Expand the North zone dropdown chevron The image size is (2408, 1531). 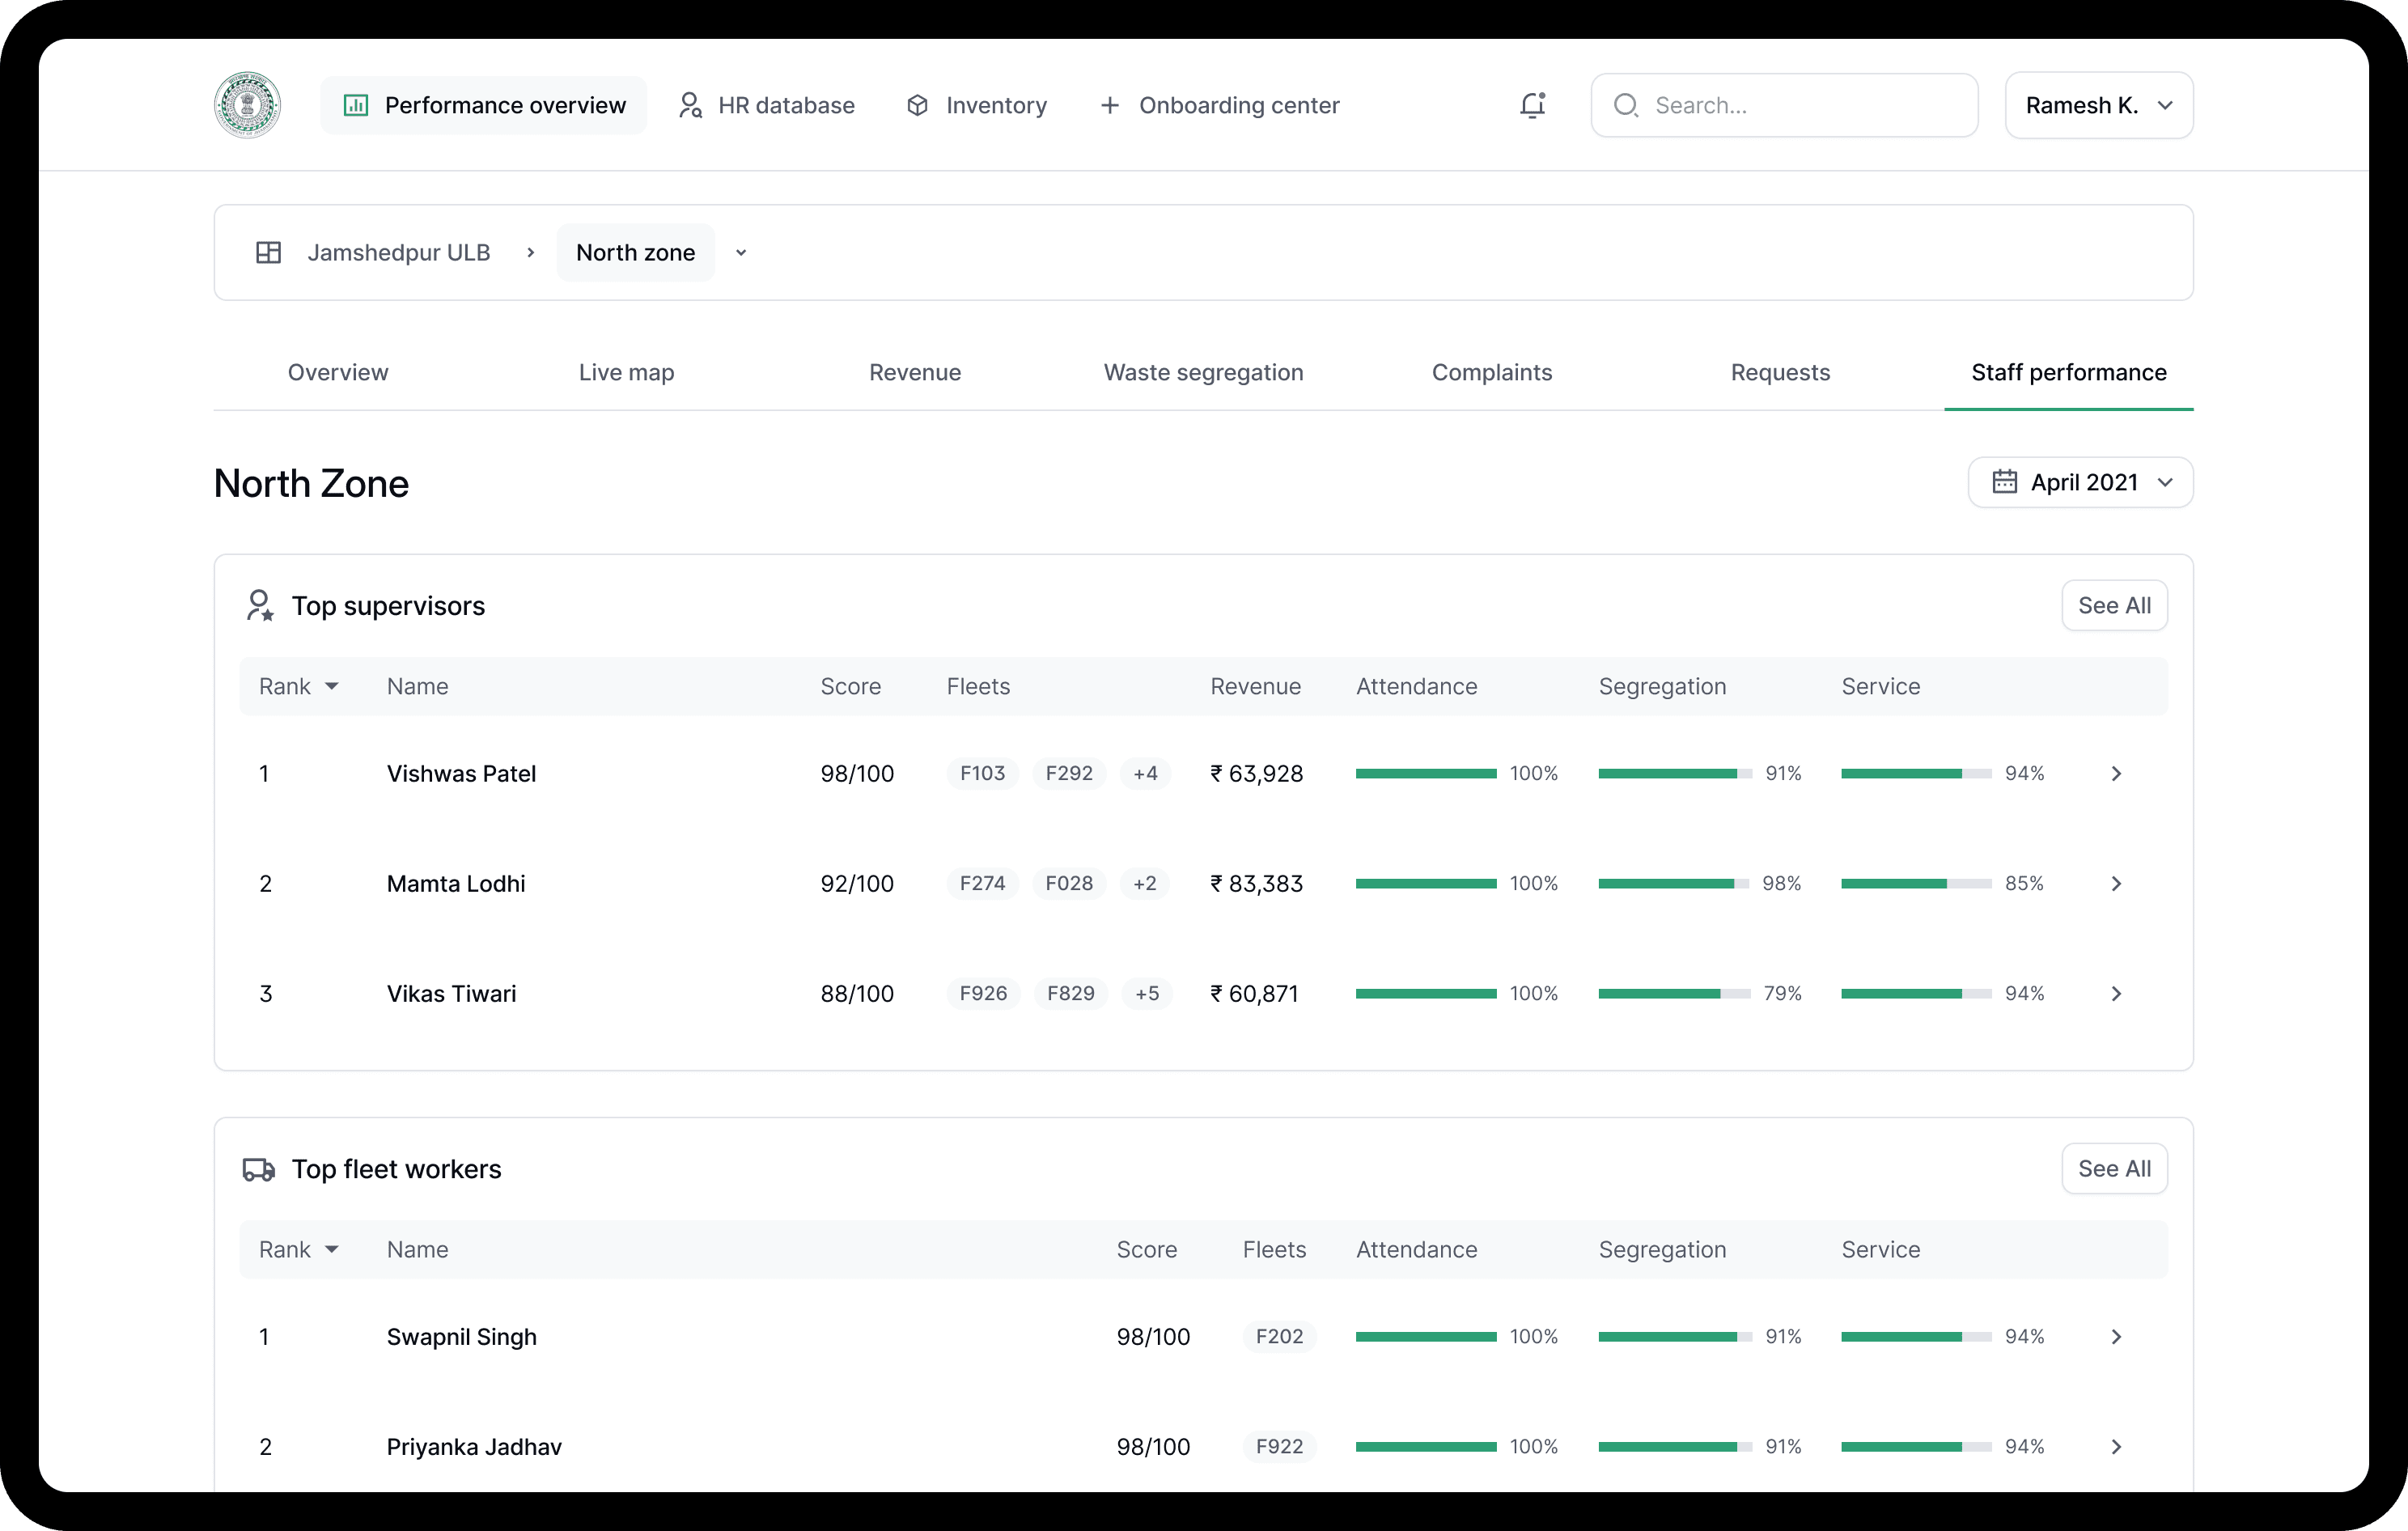[741, 253]
